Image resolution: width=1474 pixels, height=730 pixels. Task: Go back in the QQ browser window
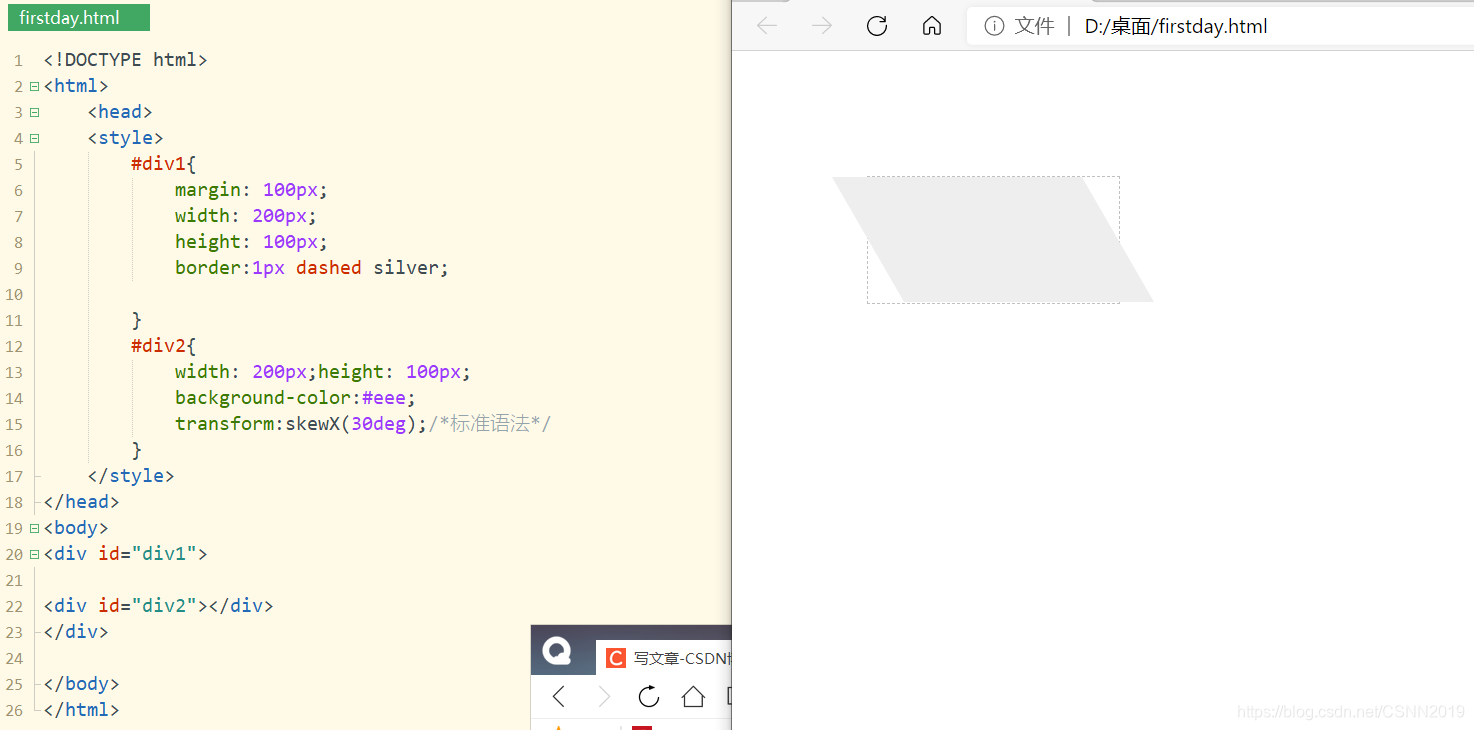pos(559,697)
